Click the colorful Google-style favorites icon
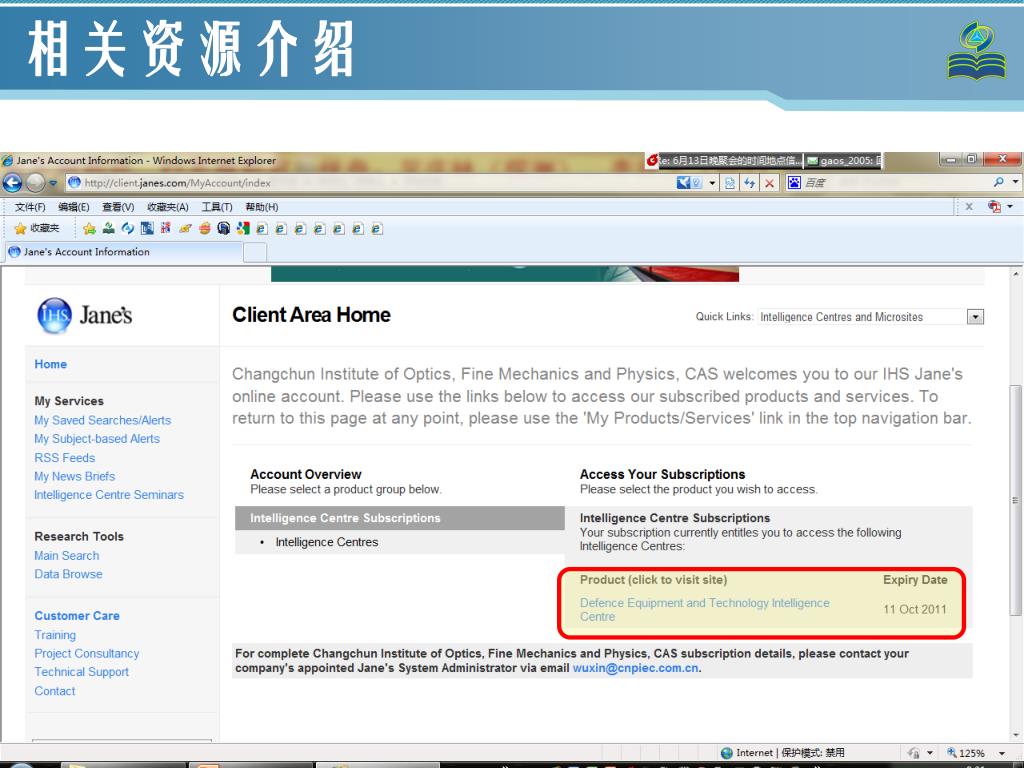Viewport: 1024px width, 768px height. [x=243, y=228]
